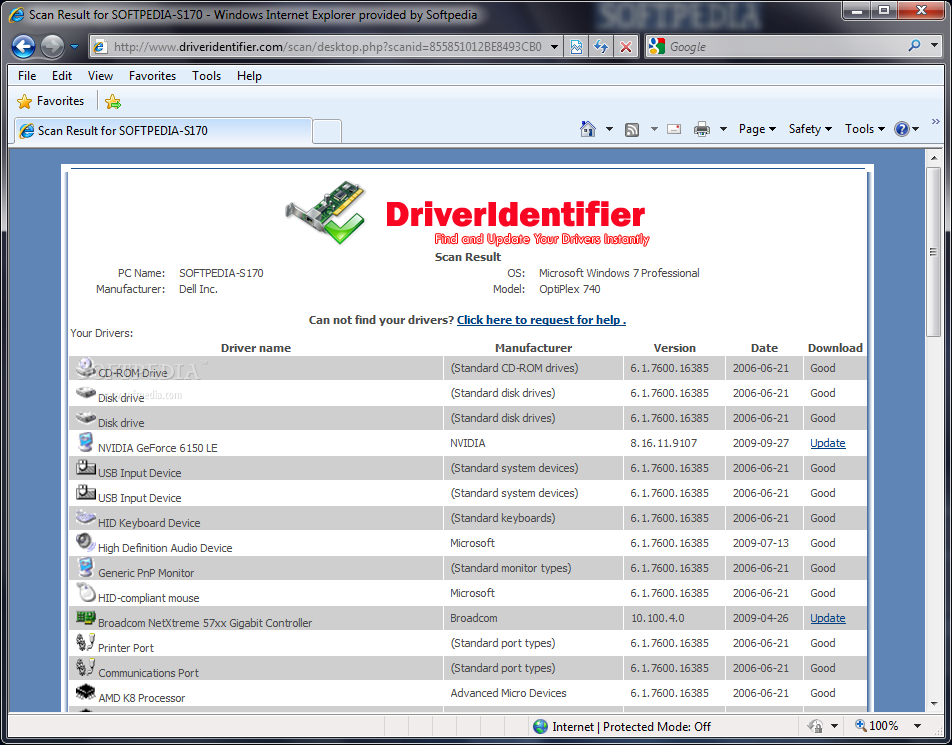Open the Read Mail icon
This screenshot has width=952, height=745.
point(673,128)
